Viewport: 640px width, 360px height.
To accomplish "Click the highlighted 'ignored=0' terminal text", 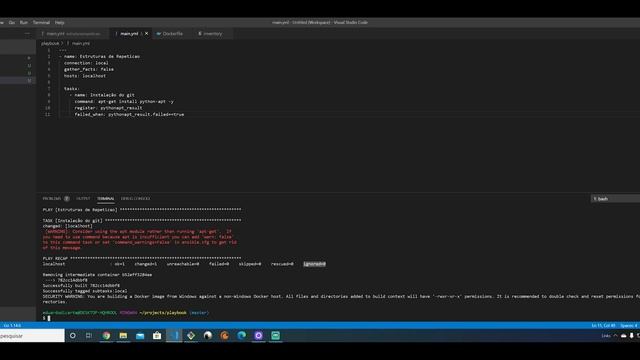I will pos(314,264).
